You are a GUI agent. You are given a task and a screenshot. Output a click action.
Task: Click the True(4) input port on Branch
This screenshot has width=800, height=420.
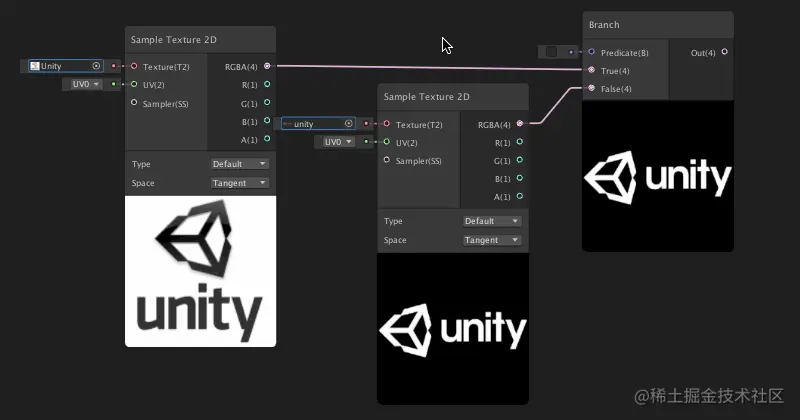coord(591,70)
